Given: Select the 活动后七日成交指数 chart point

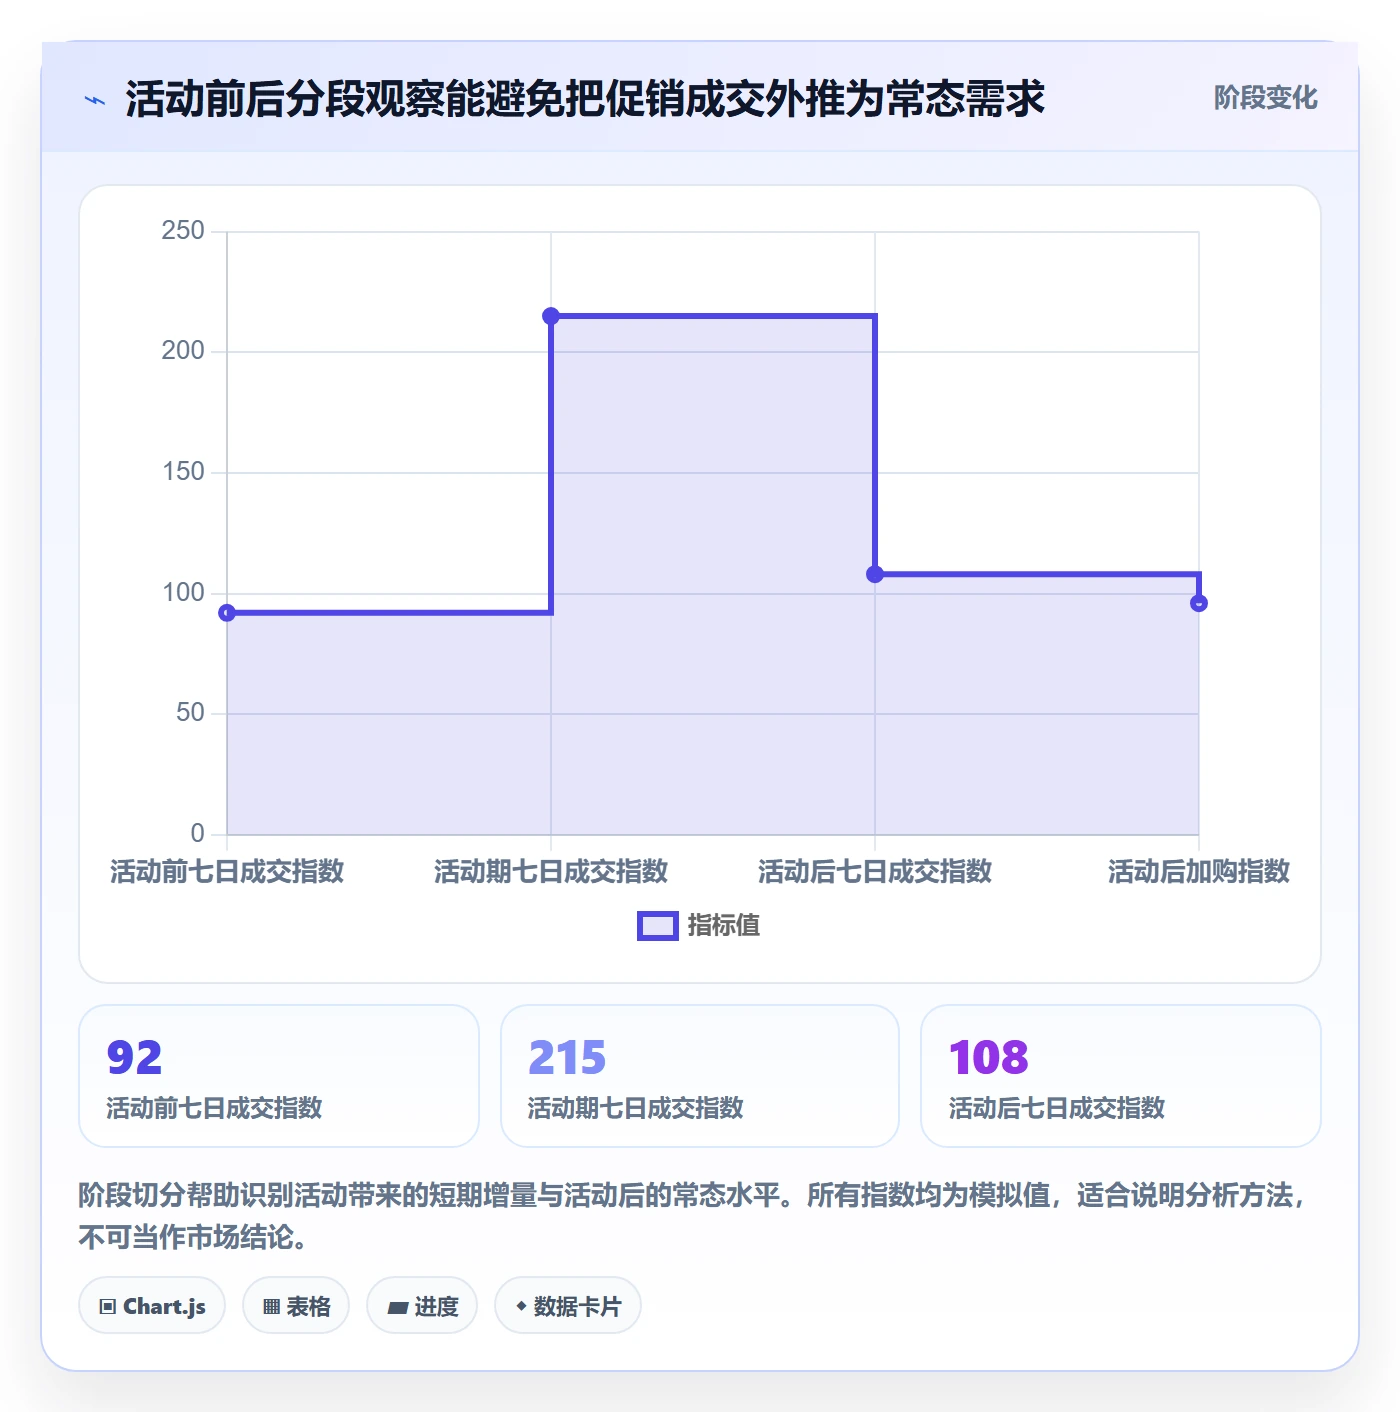Looking at the screenshot, I should (x=875, y=574).
